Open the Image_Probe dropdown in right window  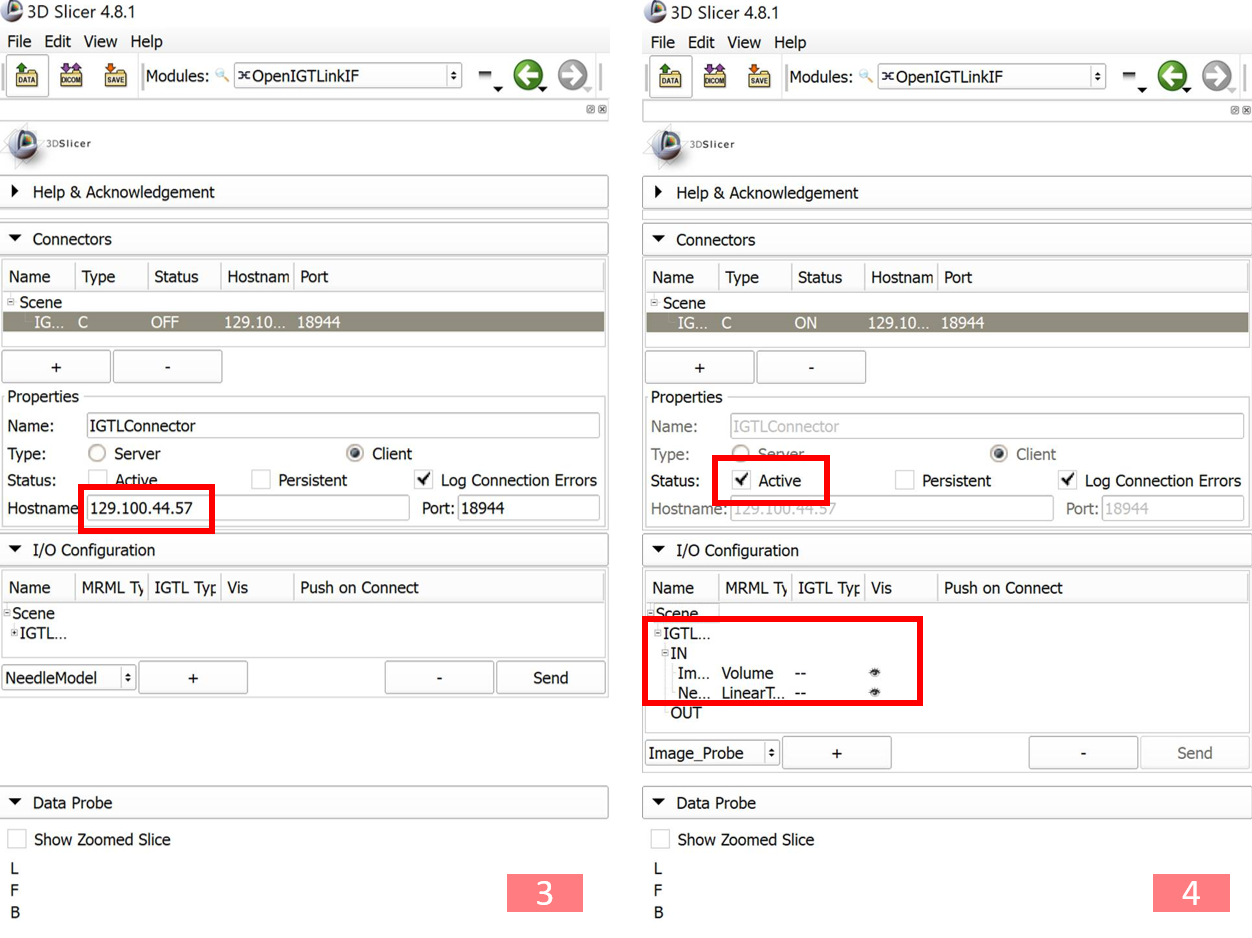[713, 753]
